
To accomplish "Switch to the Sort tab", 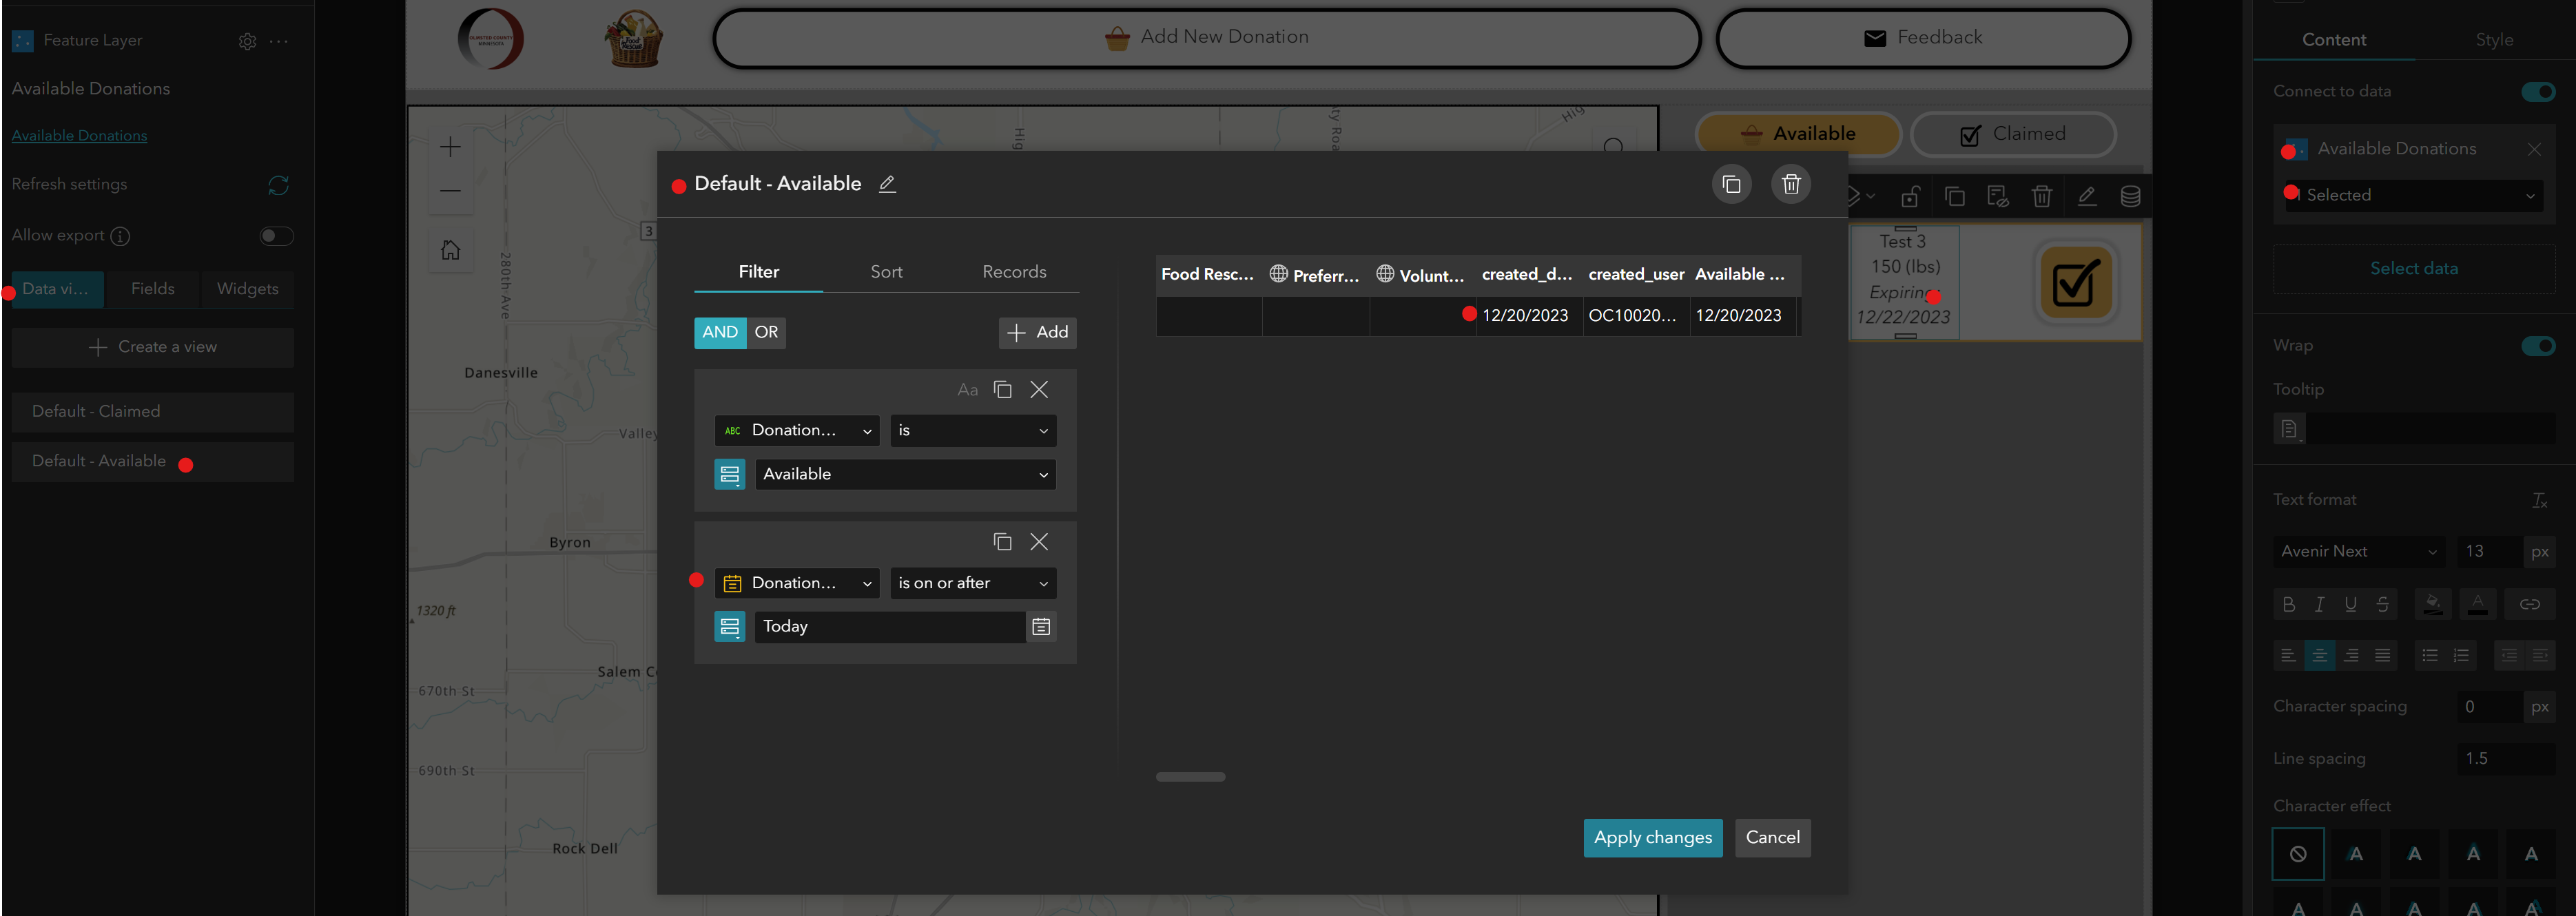I will coord(886,272).
